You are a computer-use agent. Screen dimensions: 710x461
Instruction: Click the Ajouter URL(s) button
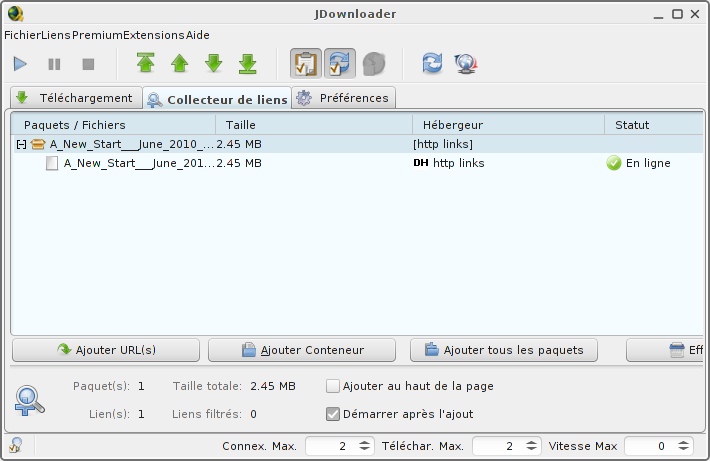106,350
